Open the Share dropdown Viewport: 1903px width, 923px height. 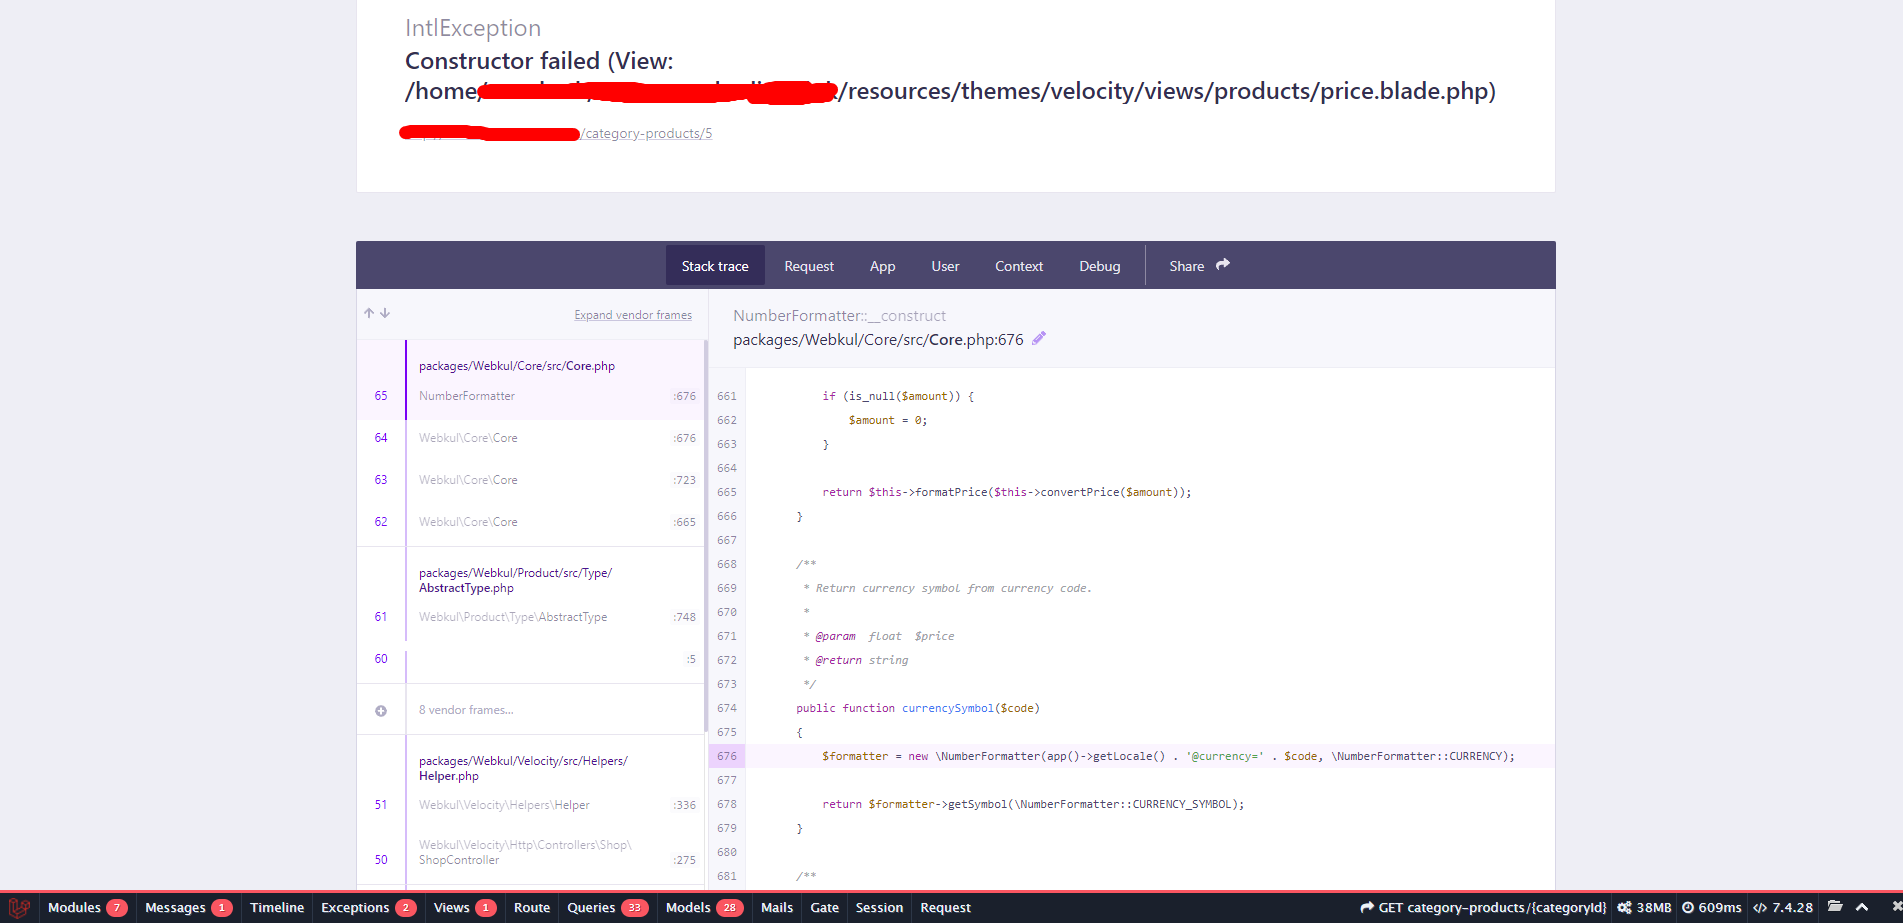click(x=1199, y=266)
